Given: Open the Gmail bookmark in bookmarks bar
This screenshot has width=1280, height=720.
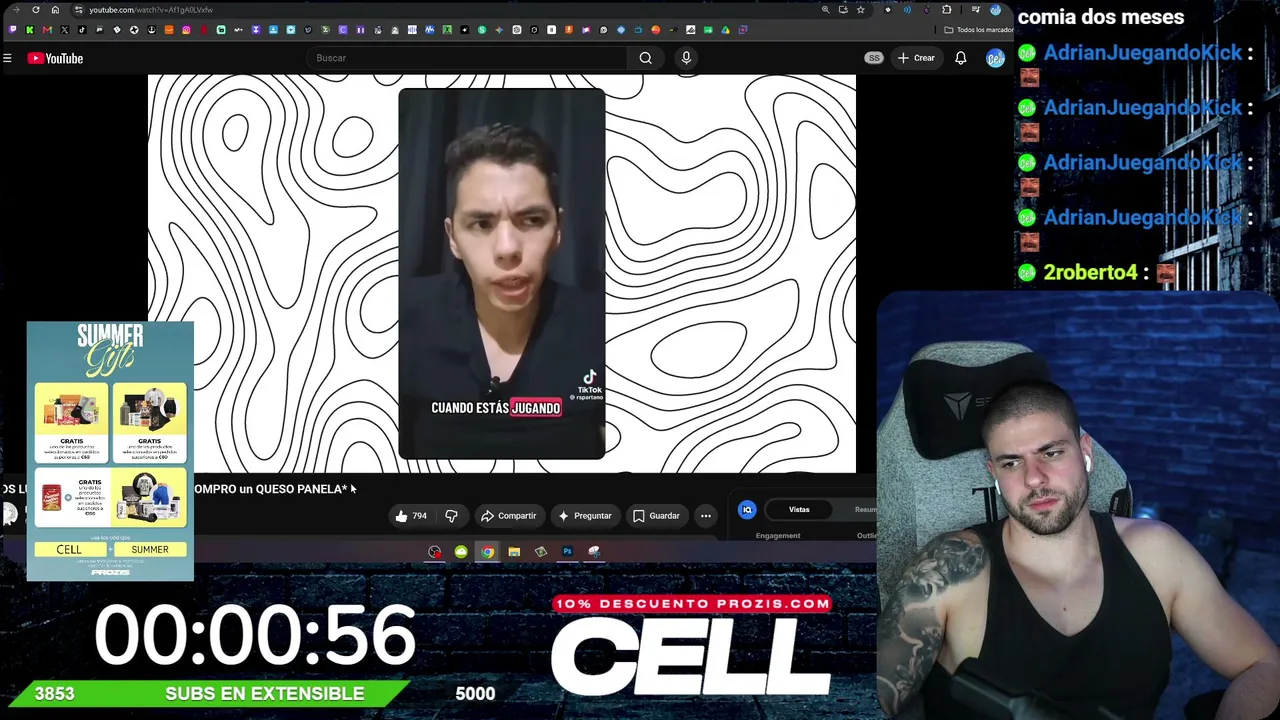Looking at the screenshot, I should 47,30.
